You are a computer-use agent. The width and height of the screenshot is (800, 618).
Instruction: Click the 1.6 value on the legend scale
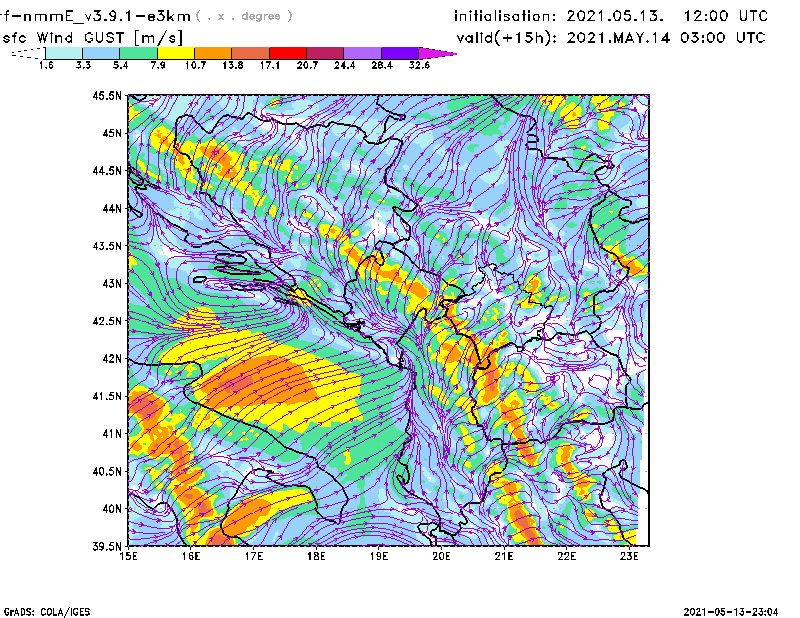tap(46, 65)
